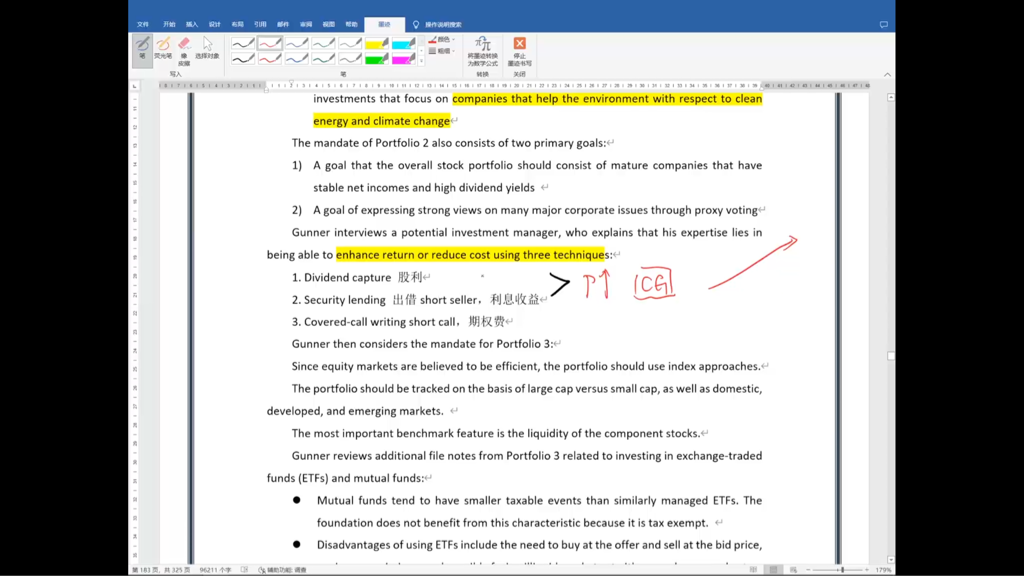The height and width of the screenshot is (576, 1024).
Task: Open the Mailings (邮件) tab
Action: (x=283, y=24)
